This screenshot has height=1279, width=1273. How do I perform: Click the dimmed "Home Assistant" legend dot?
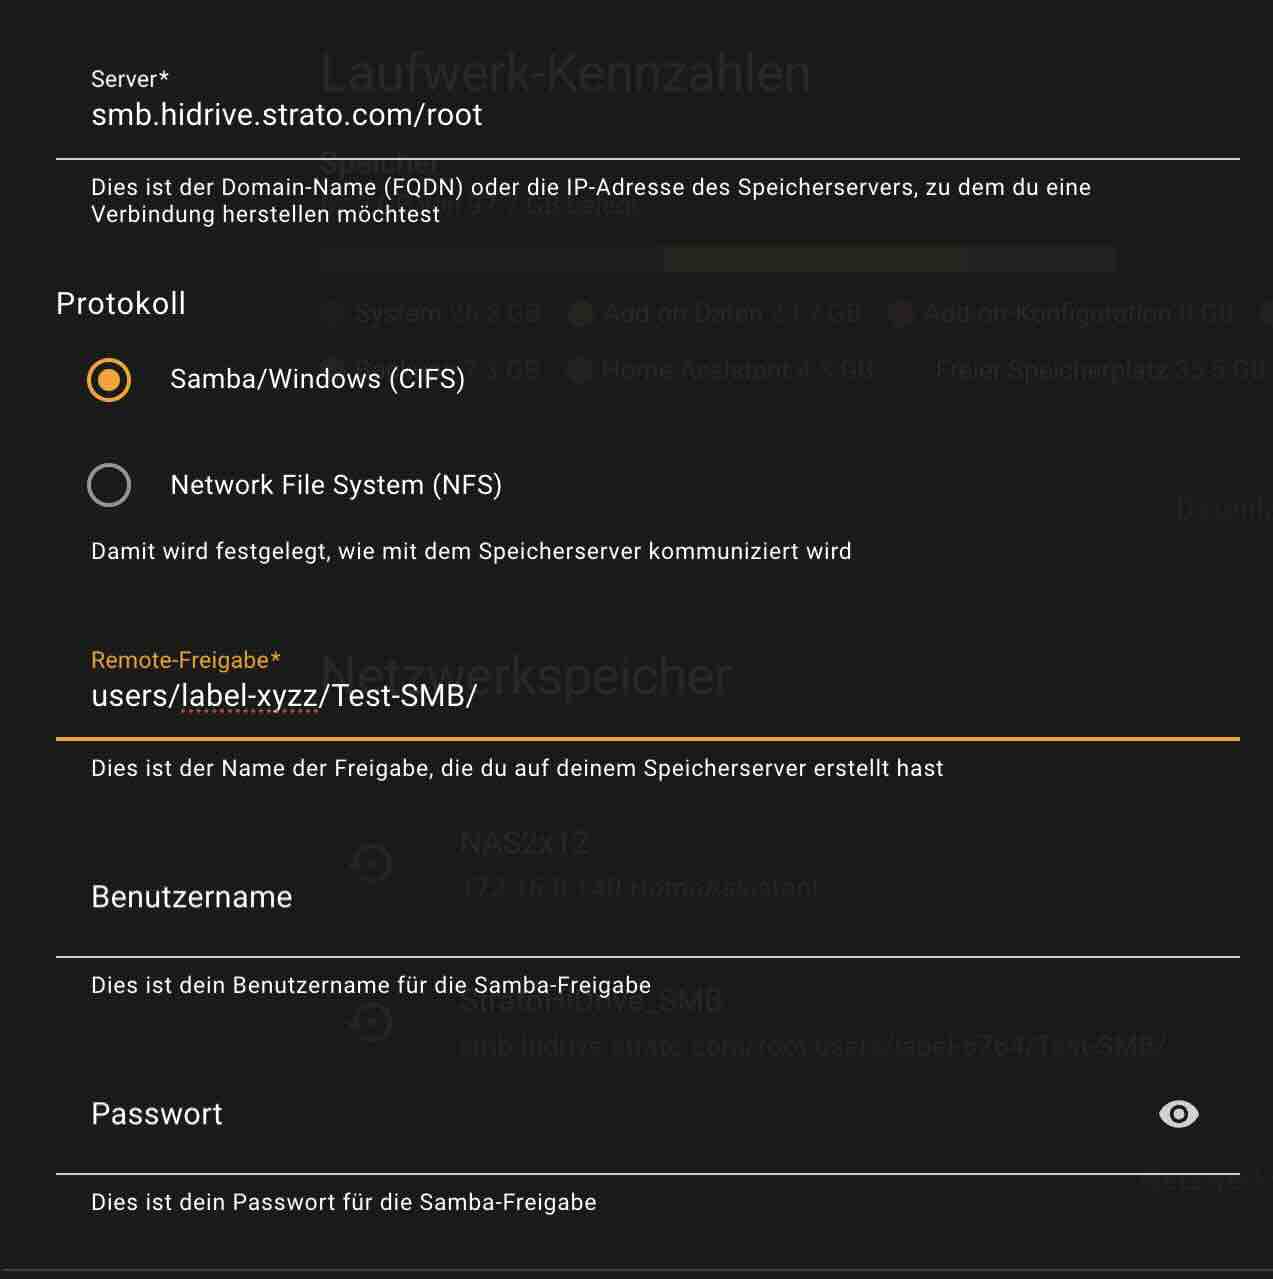coord(579,371)
